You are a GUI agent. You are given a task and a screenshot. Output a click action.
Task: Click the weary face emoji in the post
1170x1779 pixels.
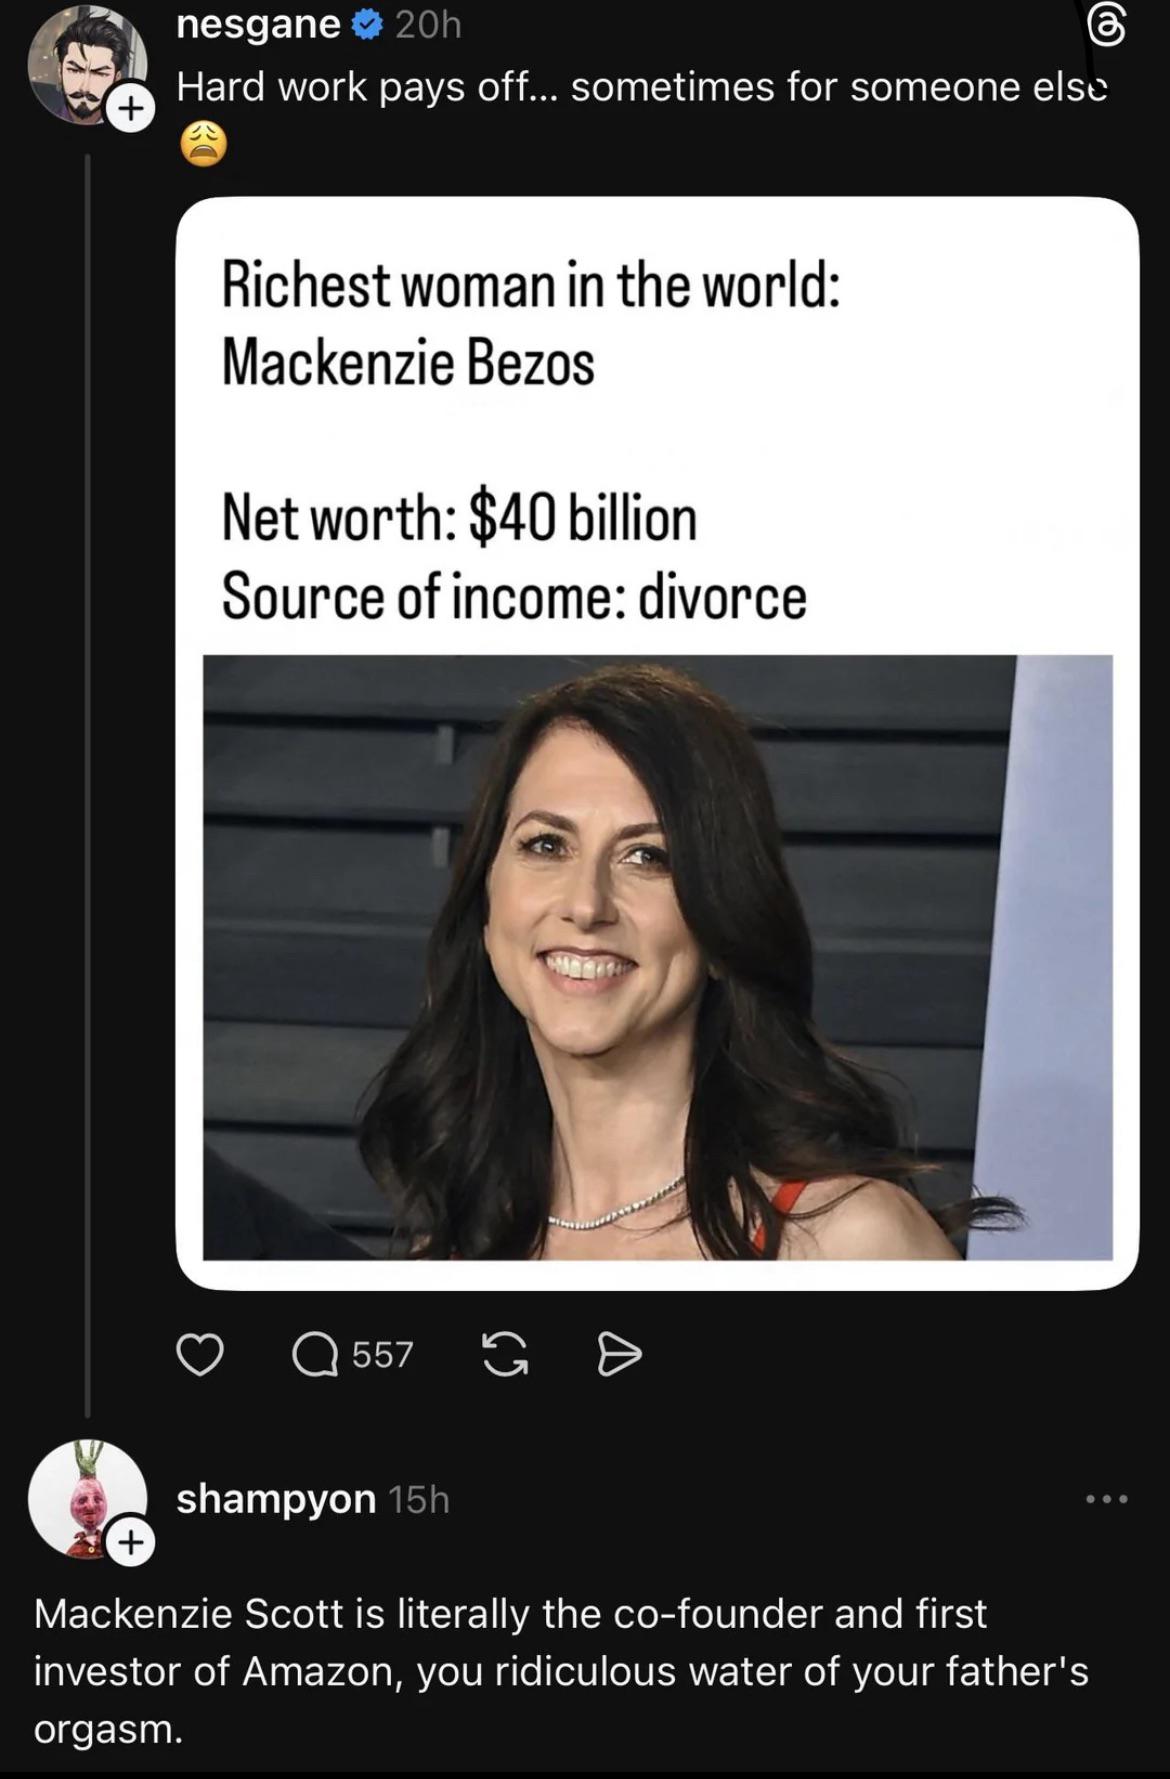coord(202,145)
